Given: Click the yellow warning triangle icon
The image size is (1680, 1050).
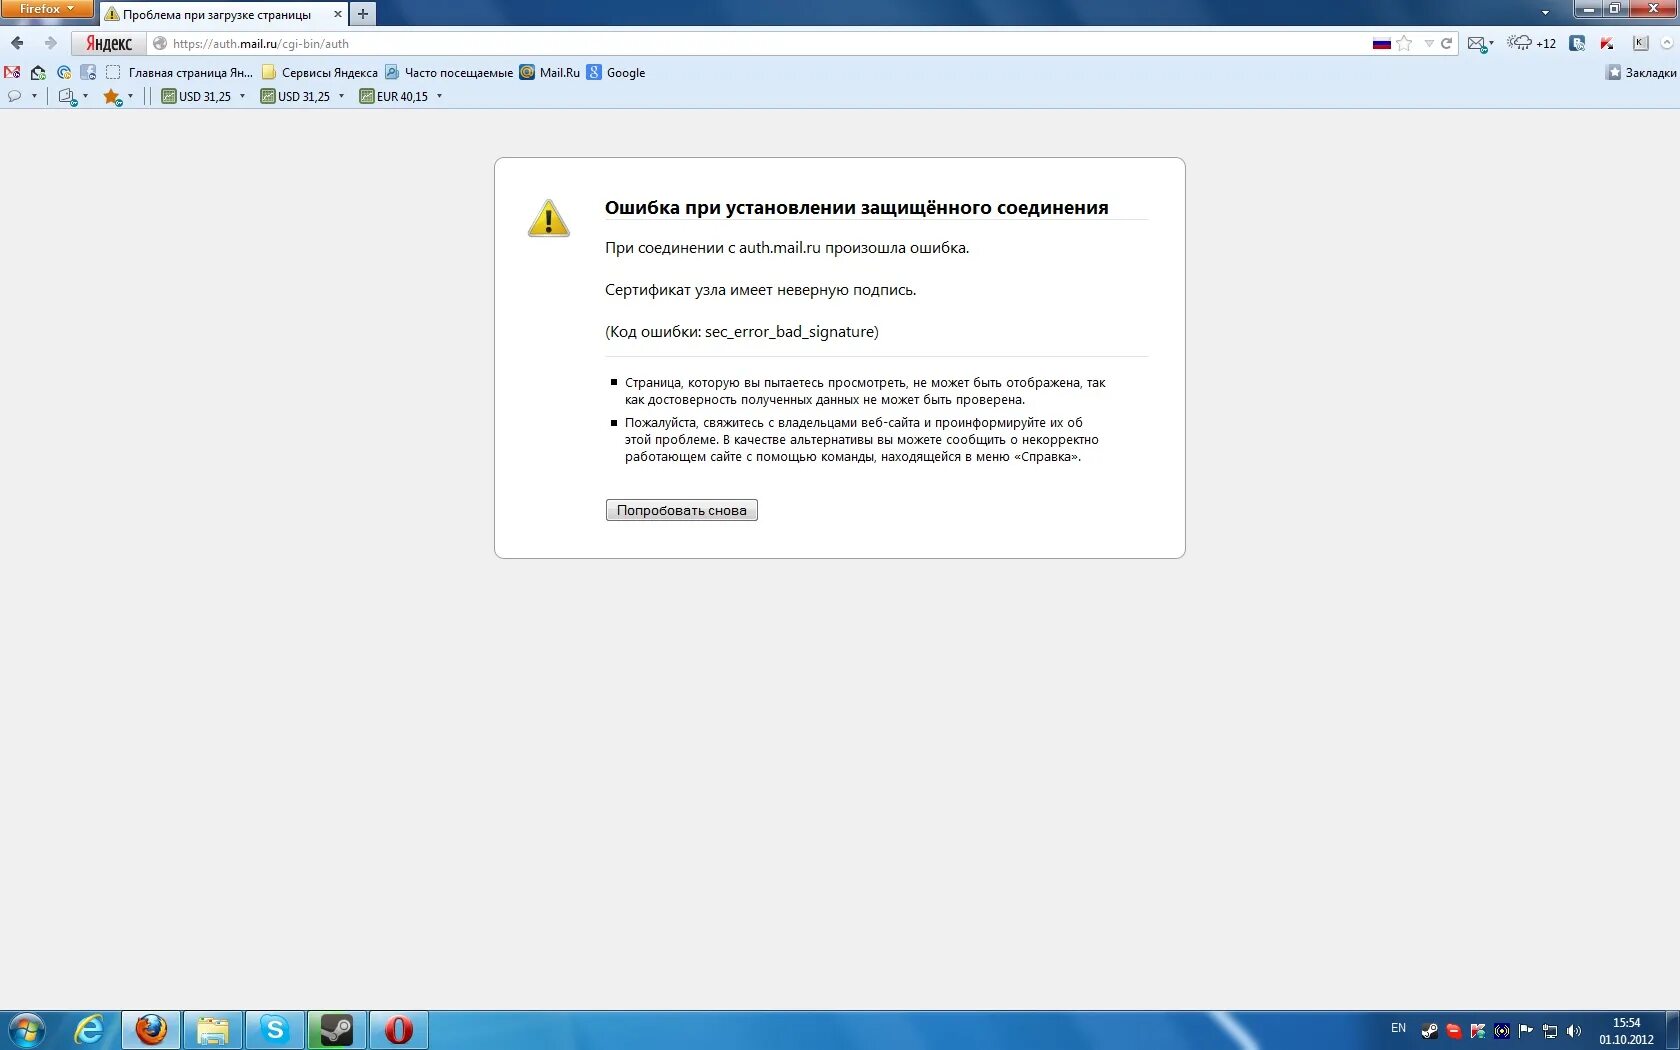Looking at the screenshot, I should [x=548, y=218].
